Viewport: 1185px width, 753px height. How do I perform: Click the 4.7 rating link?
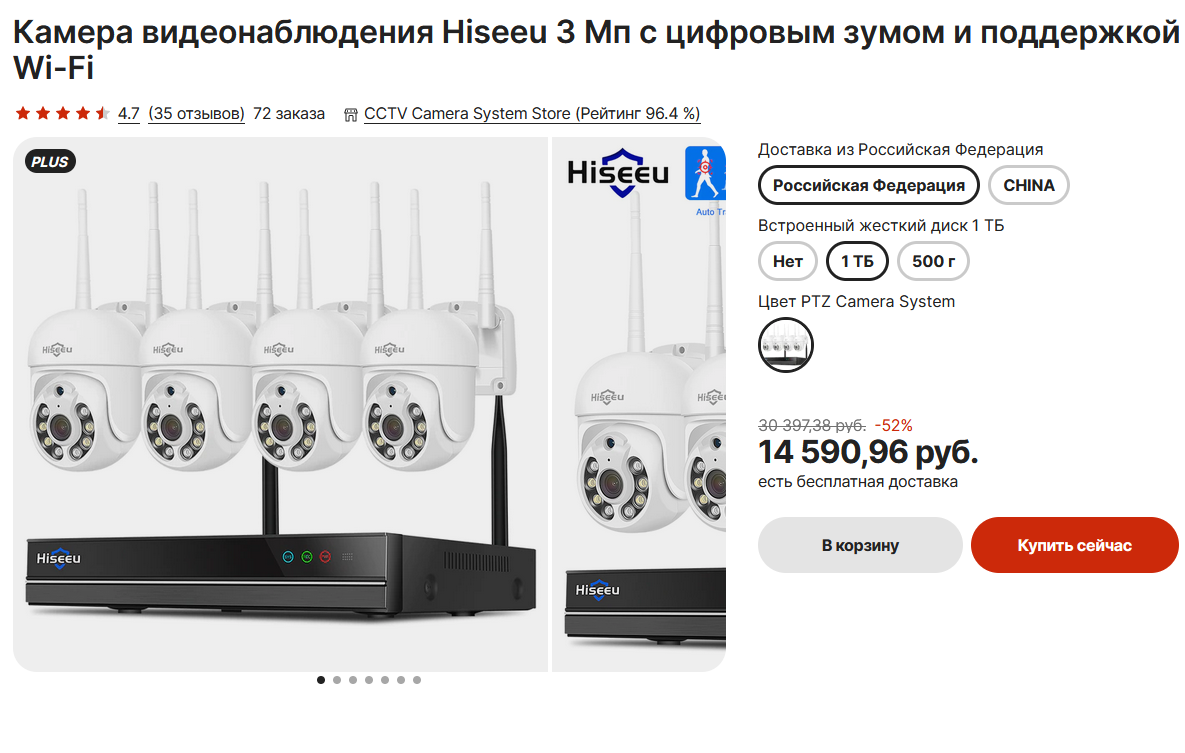(x=128, y=113)
